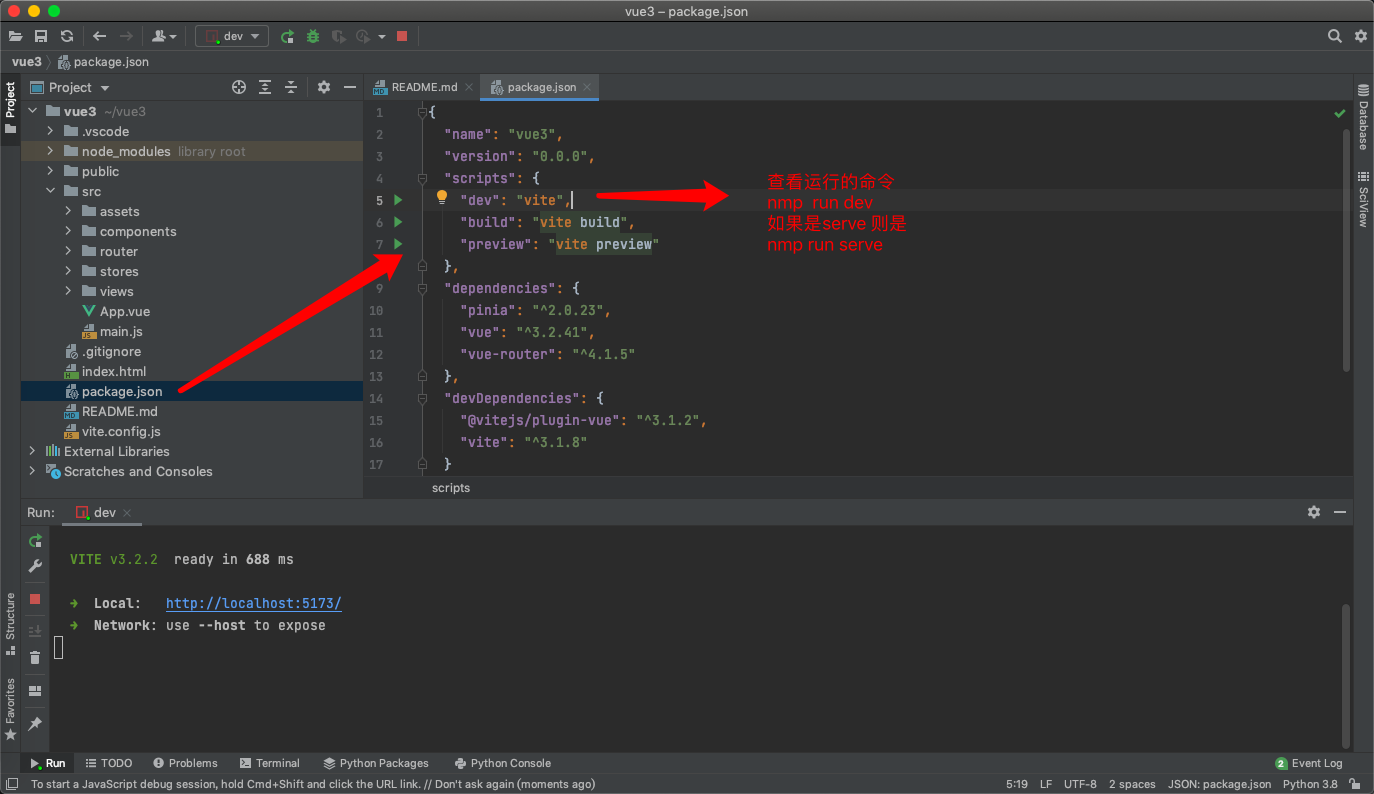Change the LF line separator

[1046, 784]
